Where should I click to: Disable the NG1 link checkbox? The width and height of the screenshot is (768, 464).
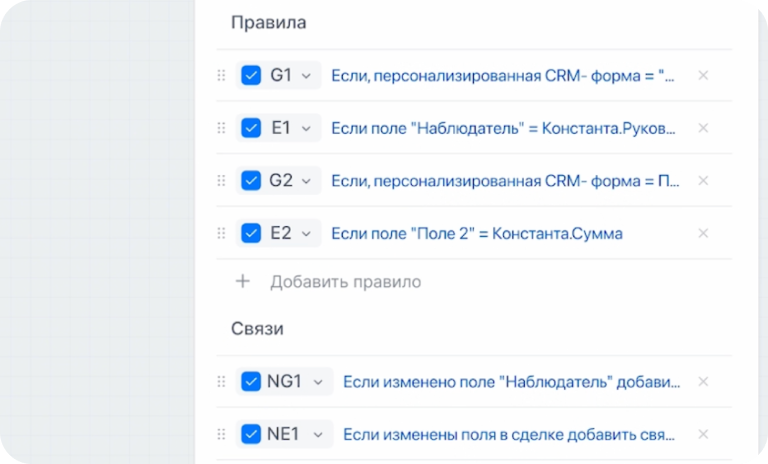coord(251,382)
